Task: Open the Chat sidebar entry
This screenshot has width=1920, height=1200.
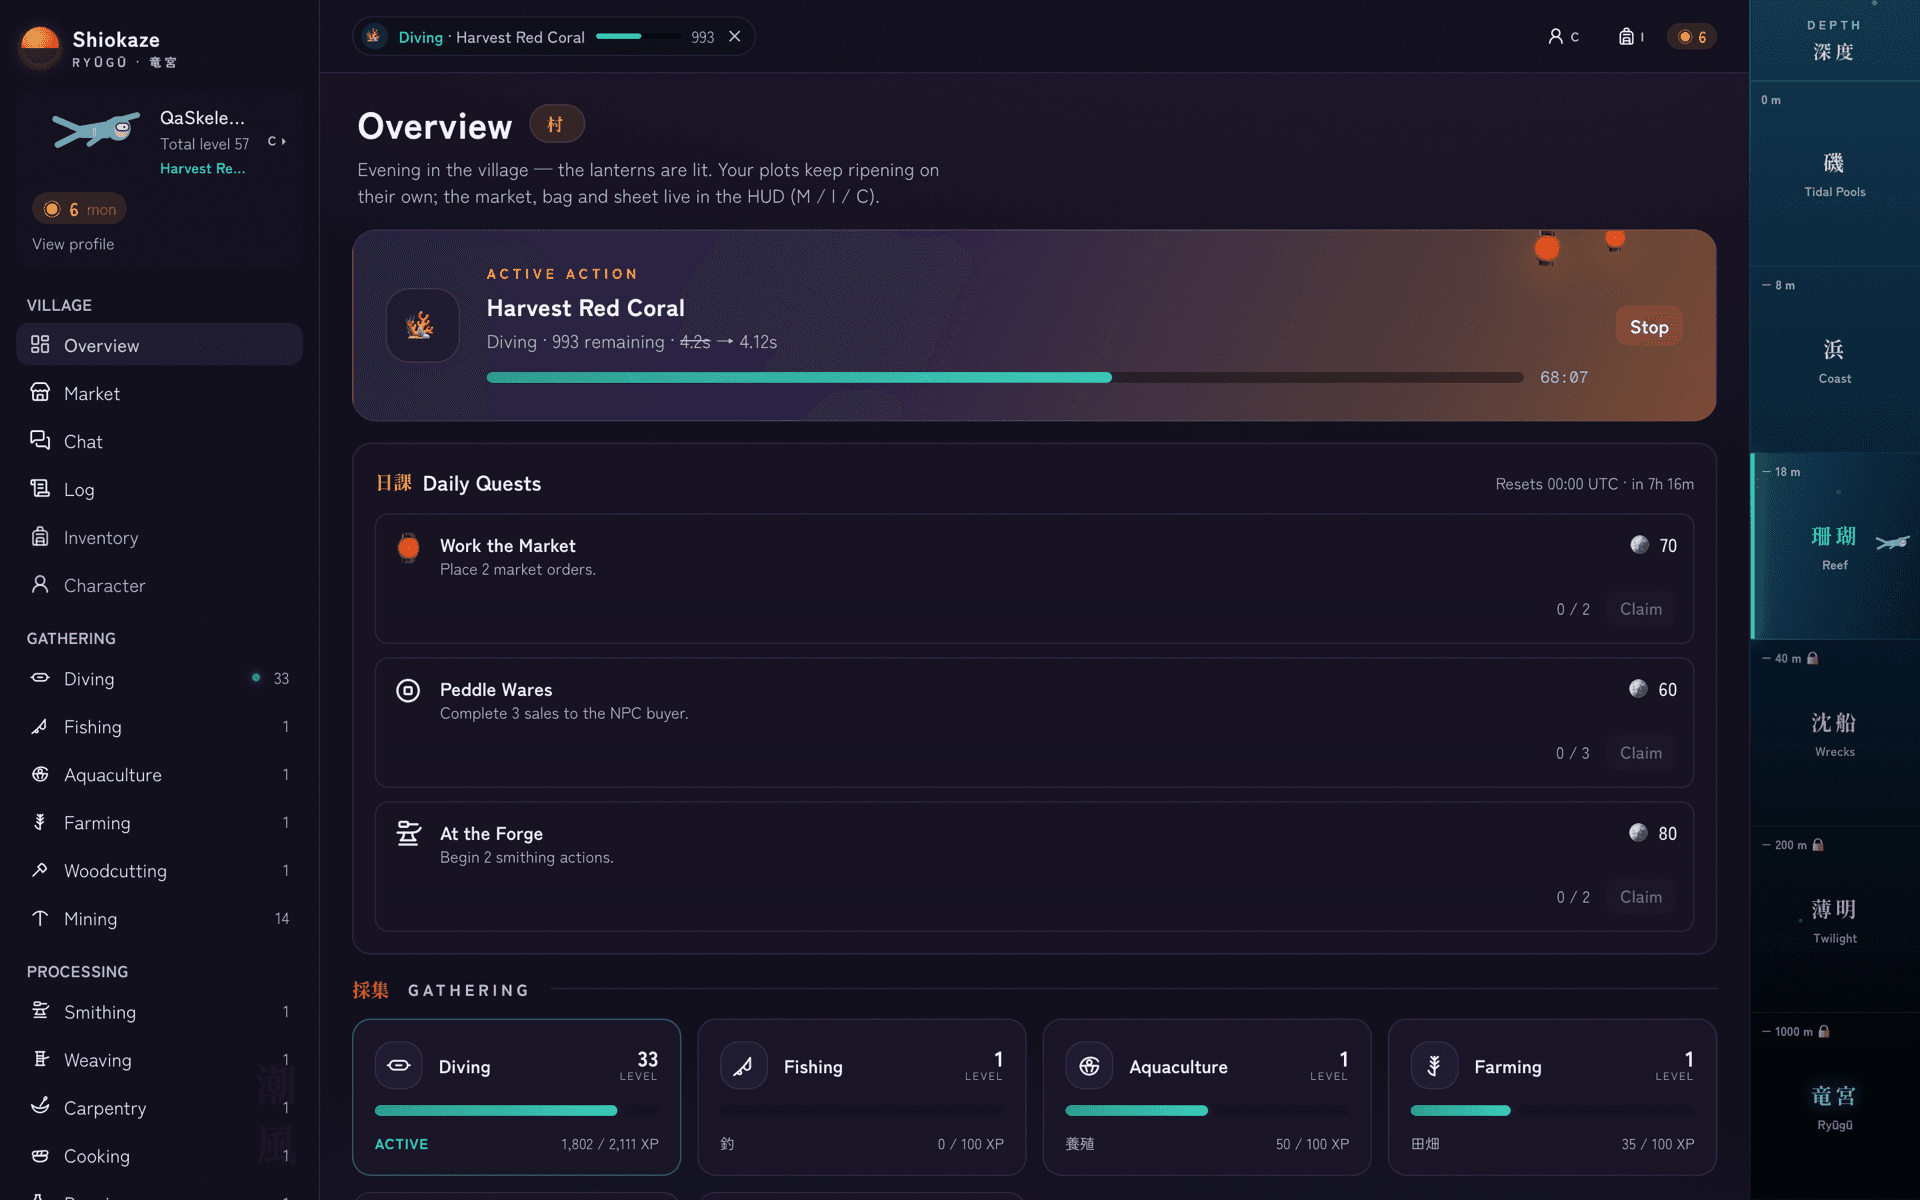Action: (159, 441)
